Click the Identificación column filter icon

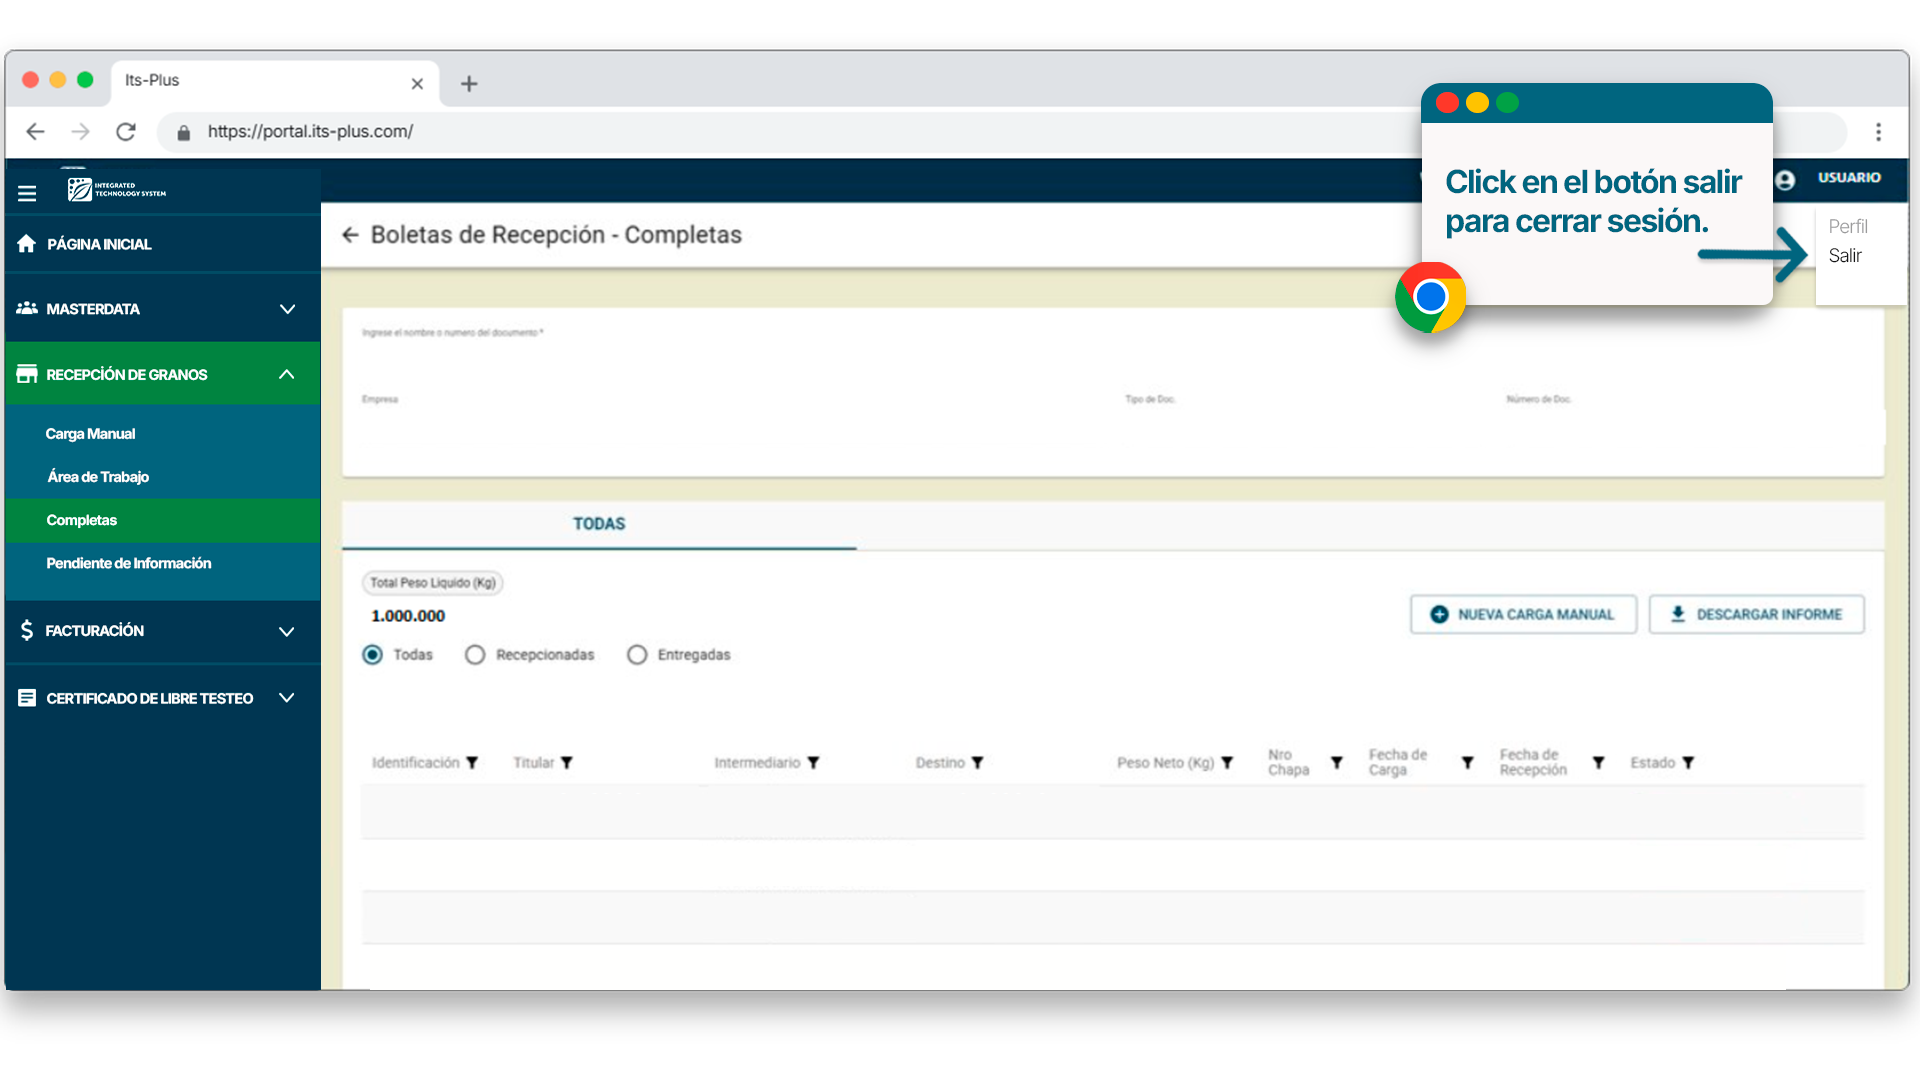[x=472, y=763]
